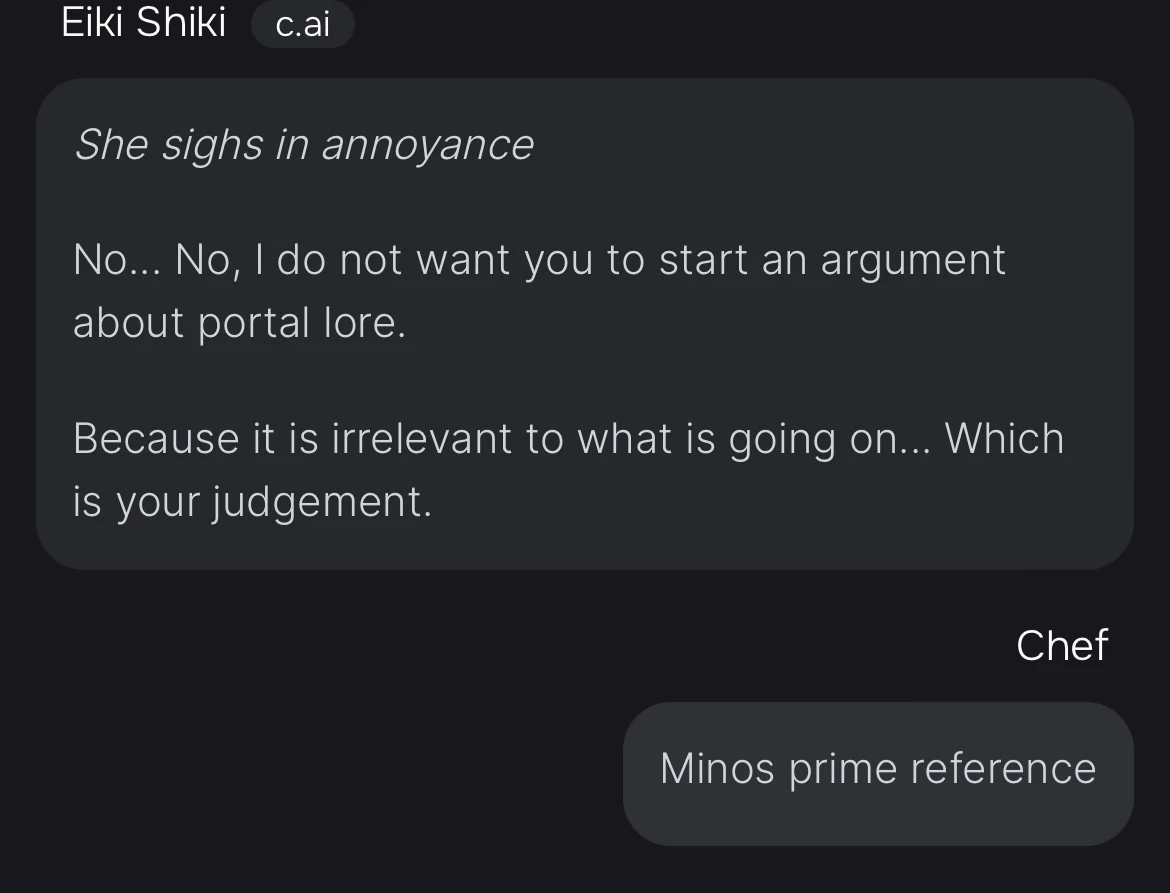Click the word "sighs" in italic action
Screen dimensions: 1170x893
[212, 145]
